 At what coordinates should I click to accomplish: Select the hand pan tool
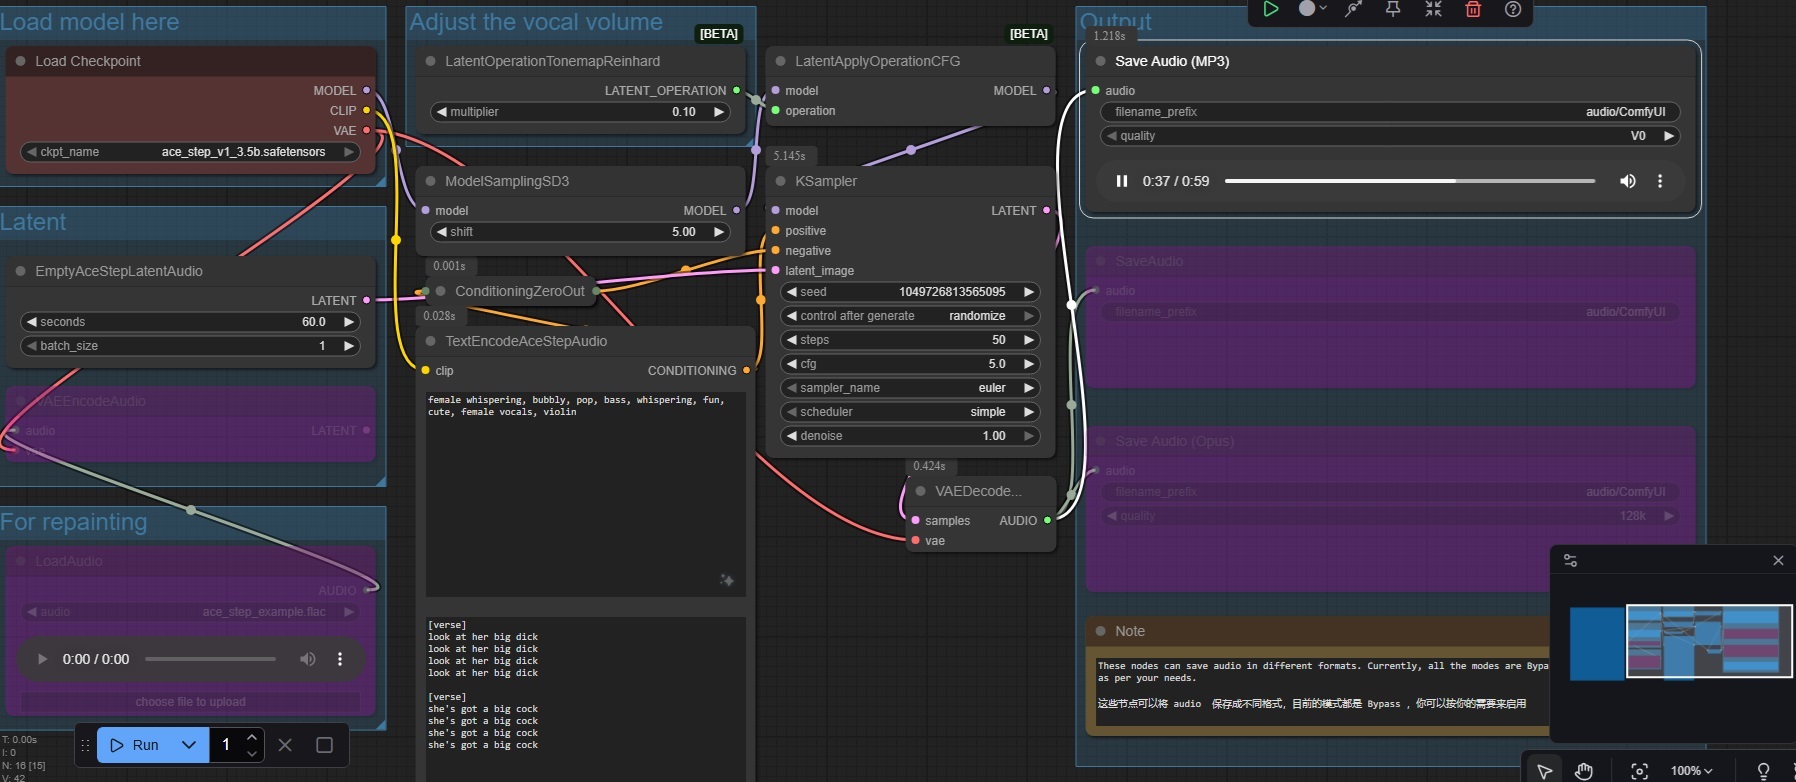[x=1584, y=770]
